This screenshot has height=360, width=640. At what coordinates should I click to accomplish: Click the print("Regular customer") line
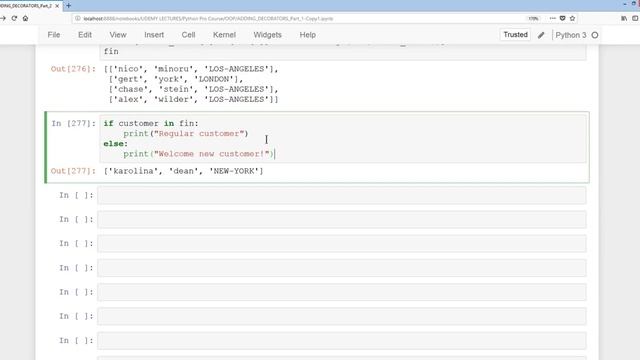tap(186, 133)
